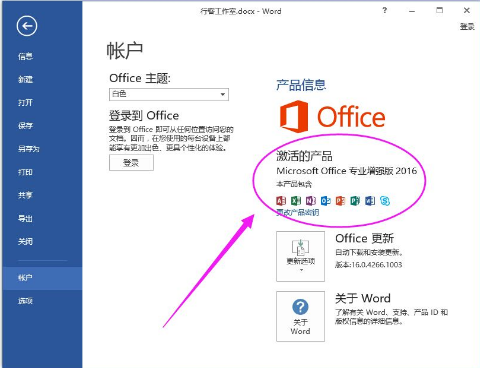Image resolution: width=480 pixels, height=368 pixels.
Task: Click the 激活的产品 heading
Action: click(304, 156)
